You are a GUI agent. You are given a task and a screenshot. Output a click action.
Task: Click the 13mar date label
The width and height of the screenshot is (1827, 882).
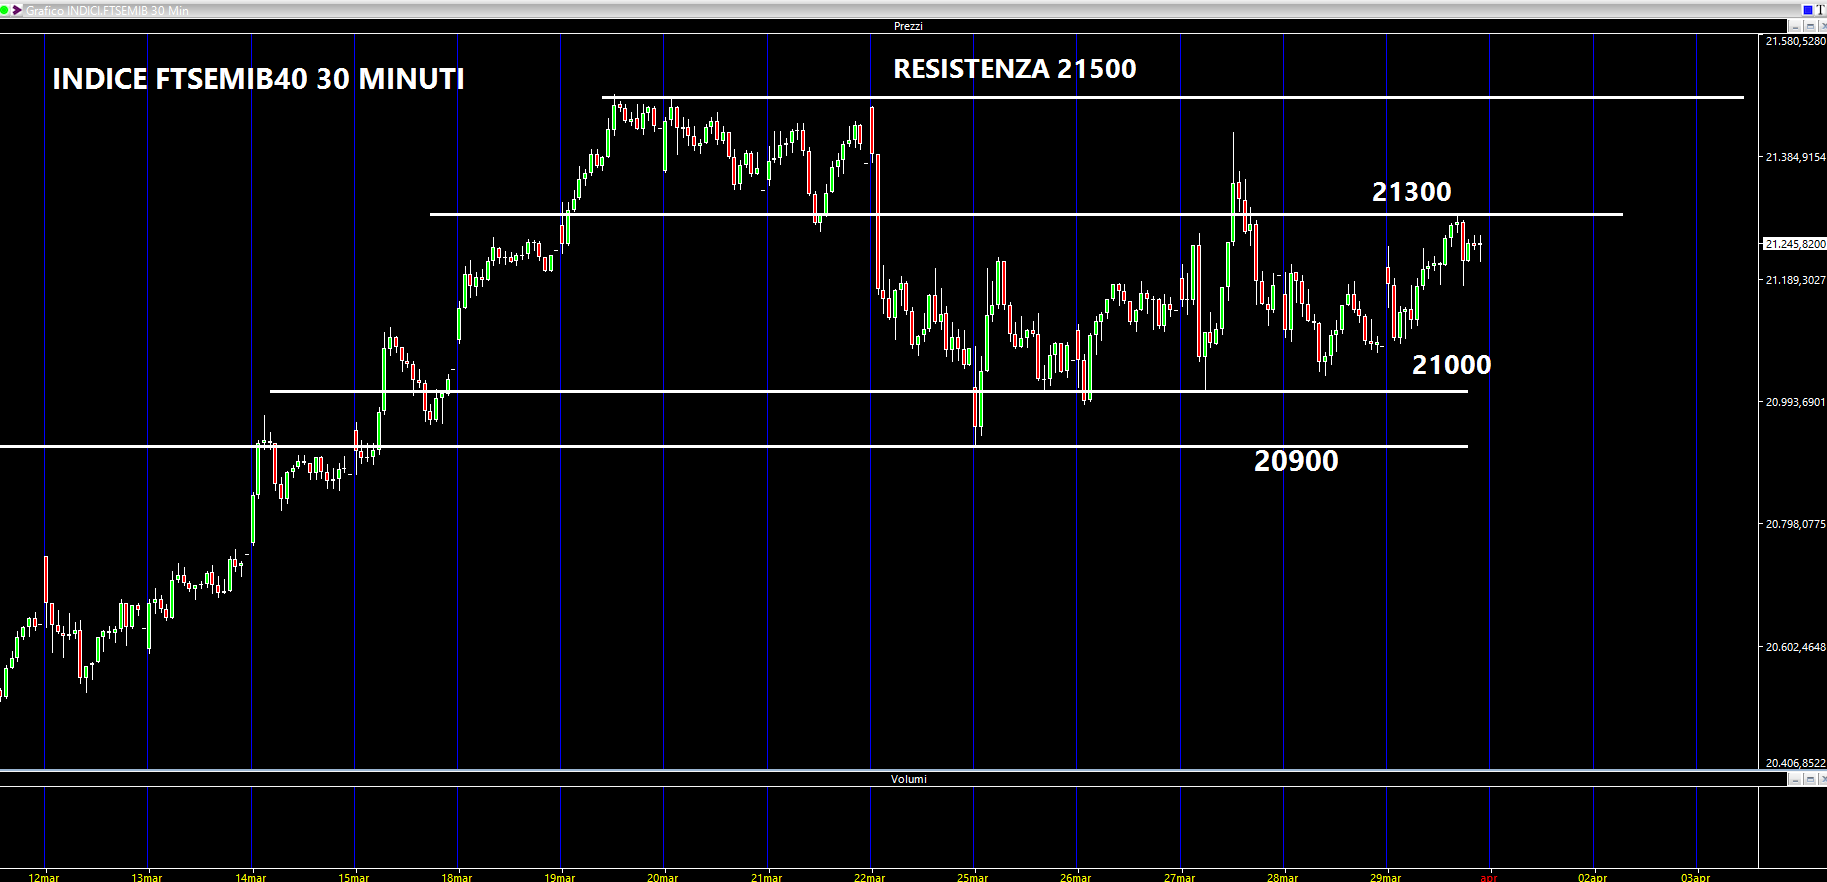point(147,877)
